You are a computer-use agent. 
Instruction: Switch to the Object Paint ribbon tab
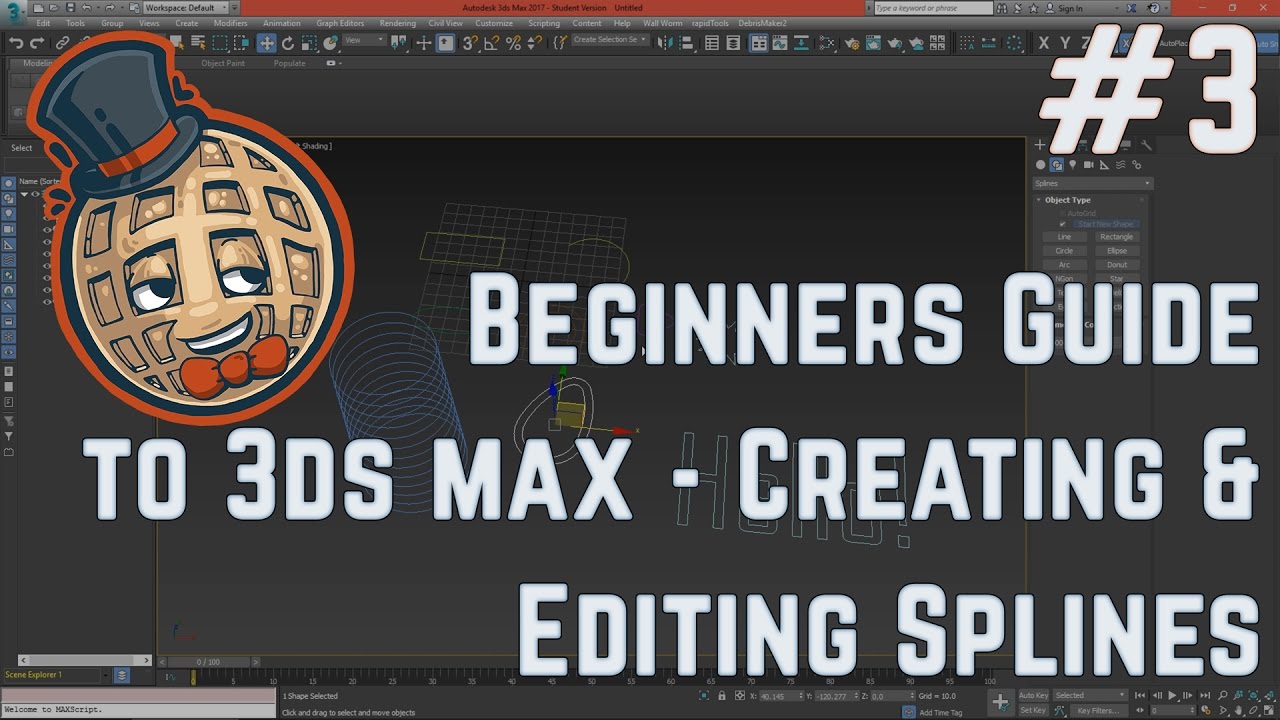click(x=223, y=63)
